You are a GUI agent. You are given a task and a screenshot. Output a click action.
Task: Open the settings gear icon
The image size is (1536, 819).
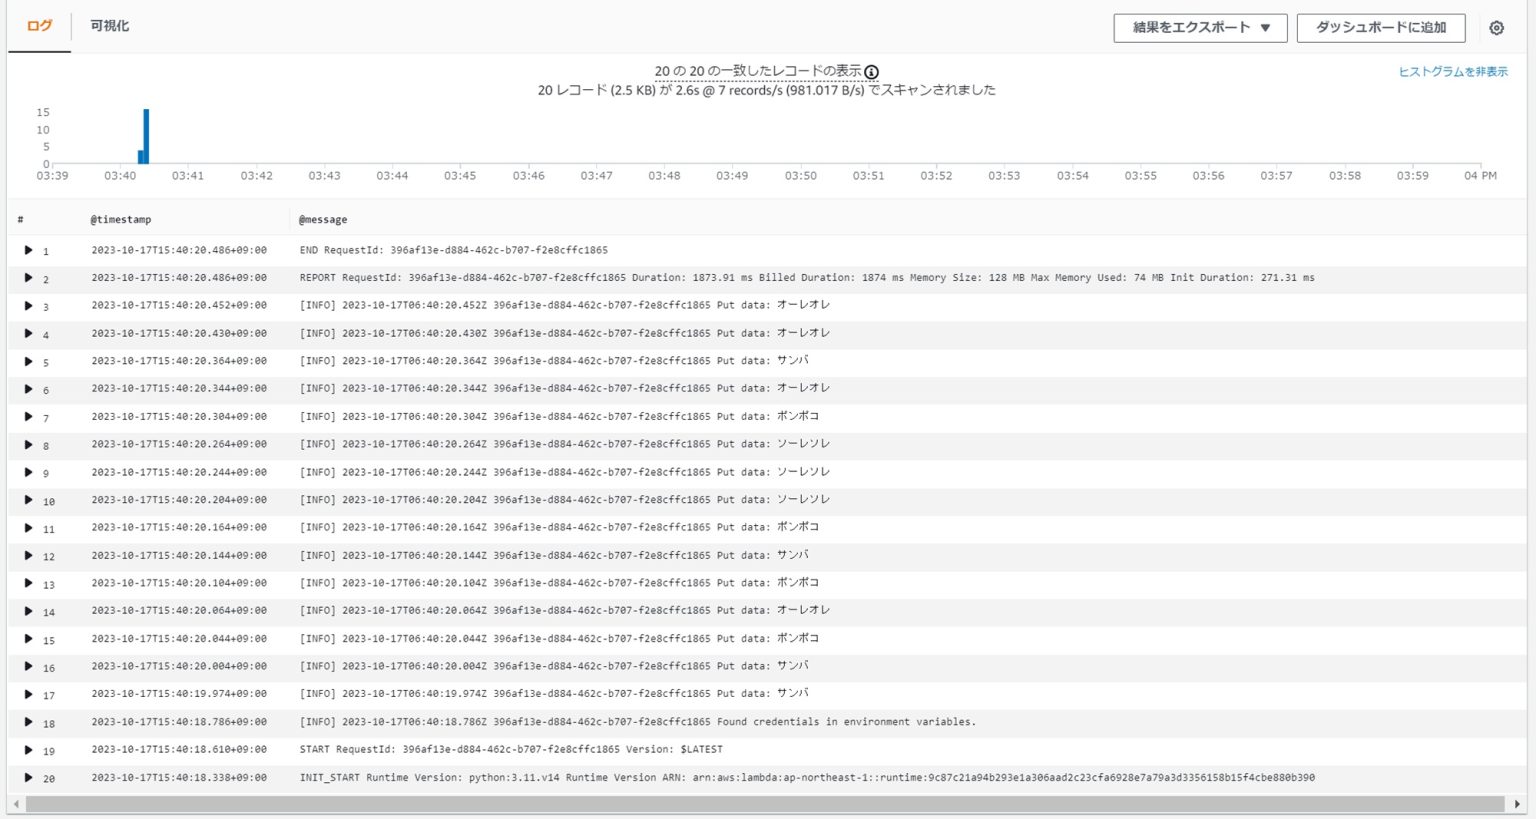point(1497,27)
